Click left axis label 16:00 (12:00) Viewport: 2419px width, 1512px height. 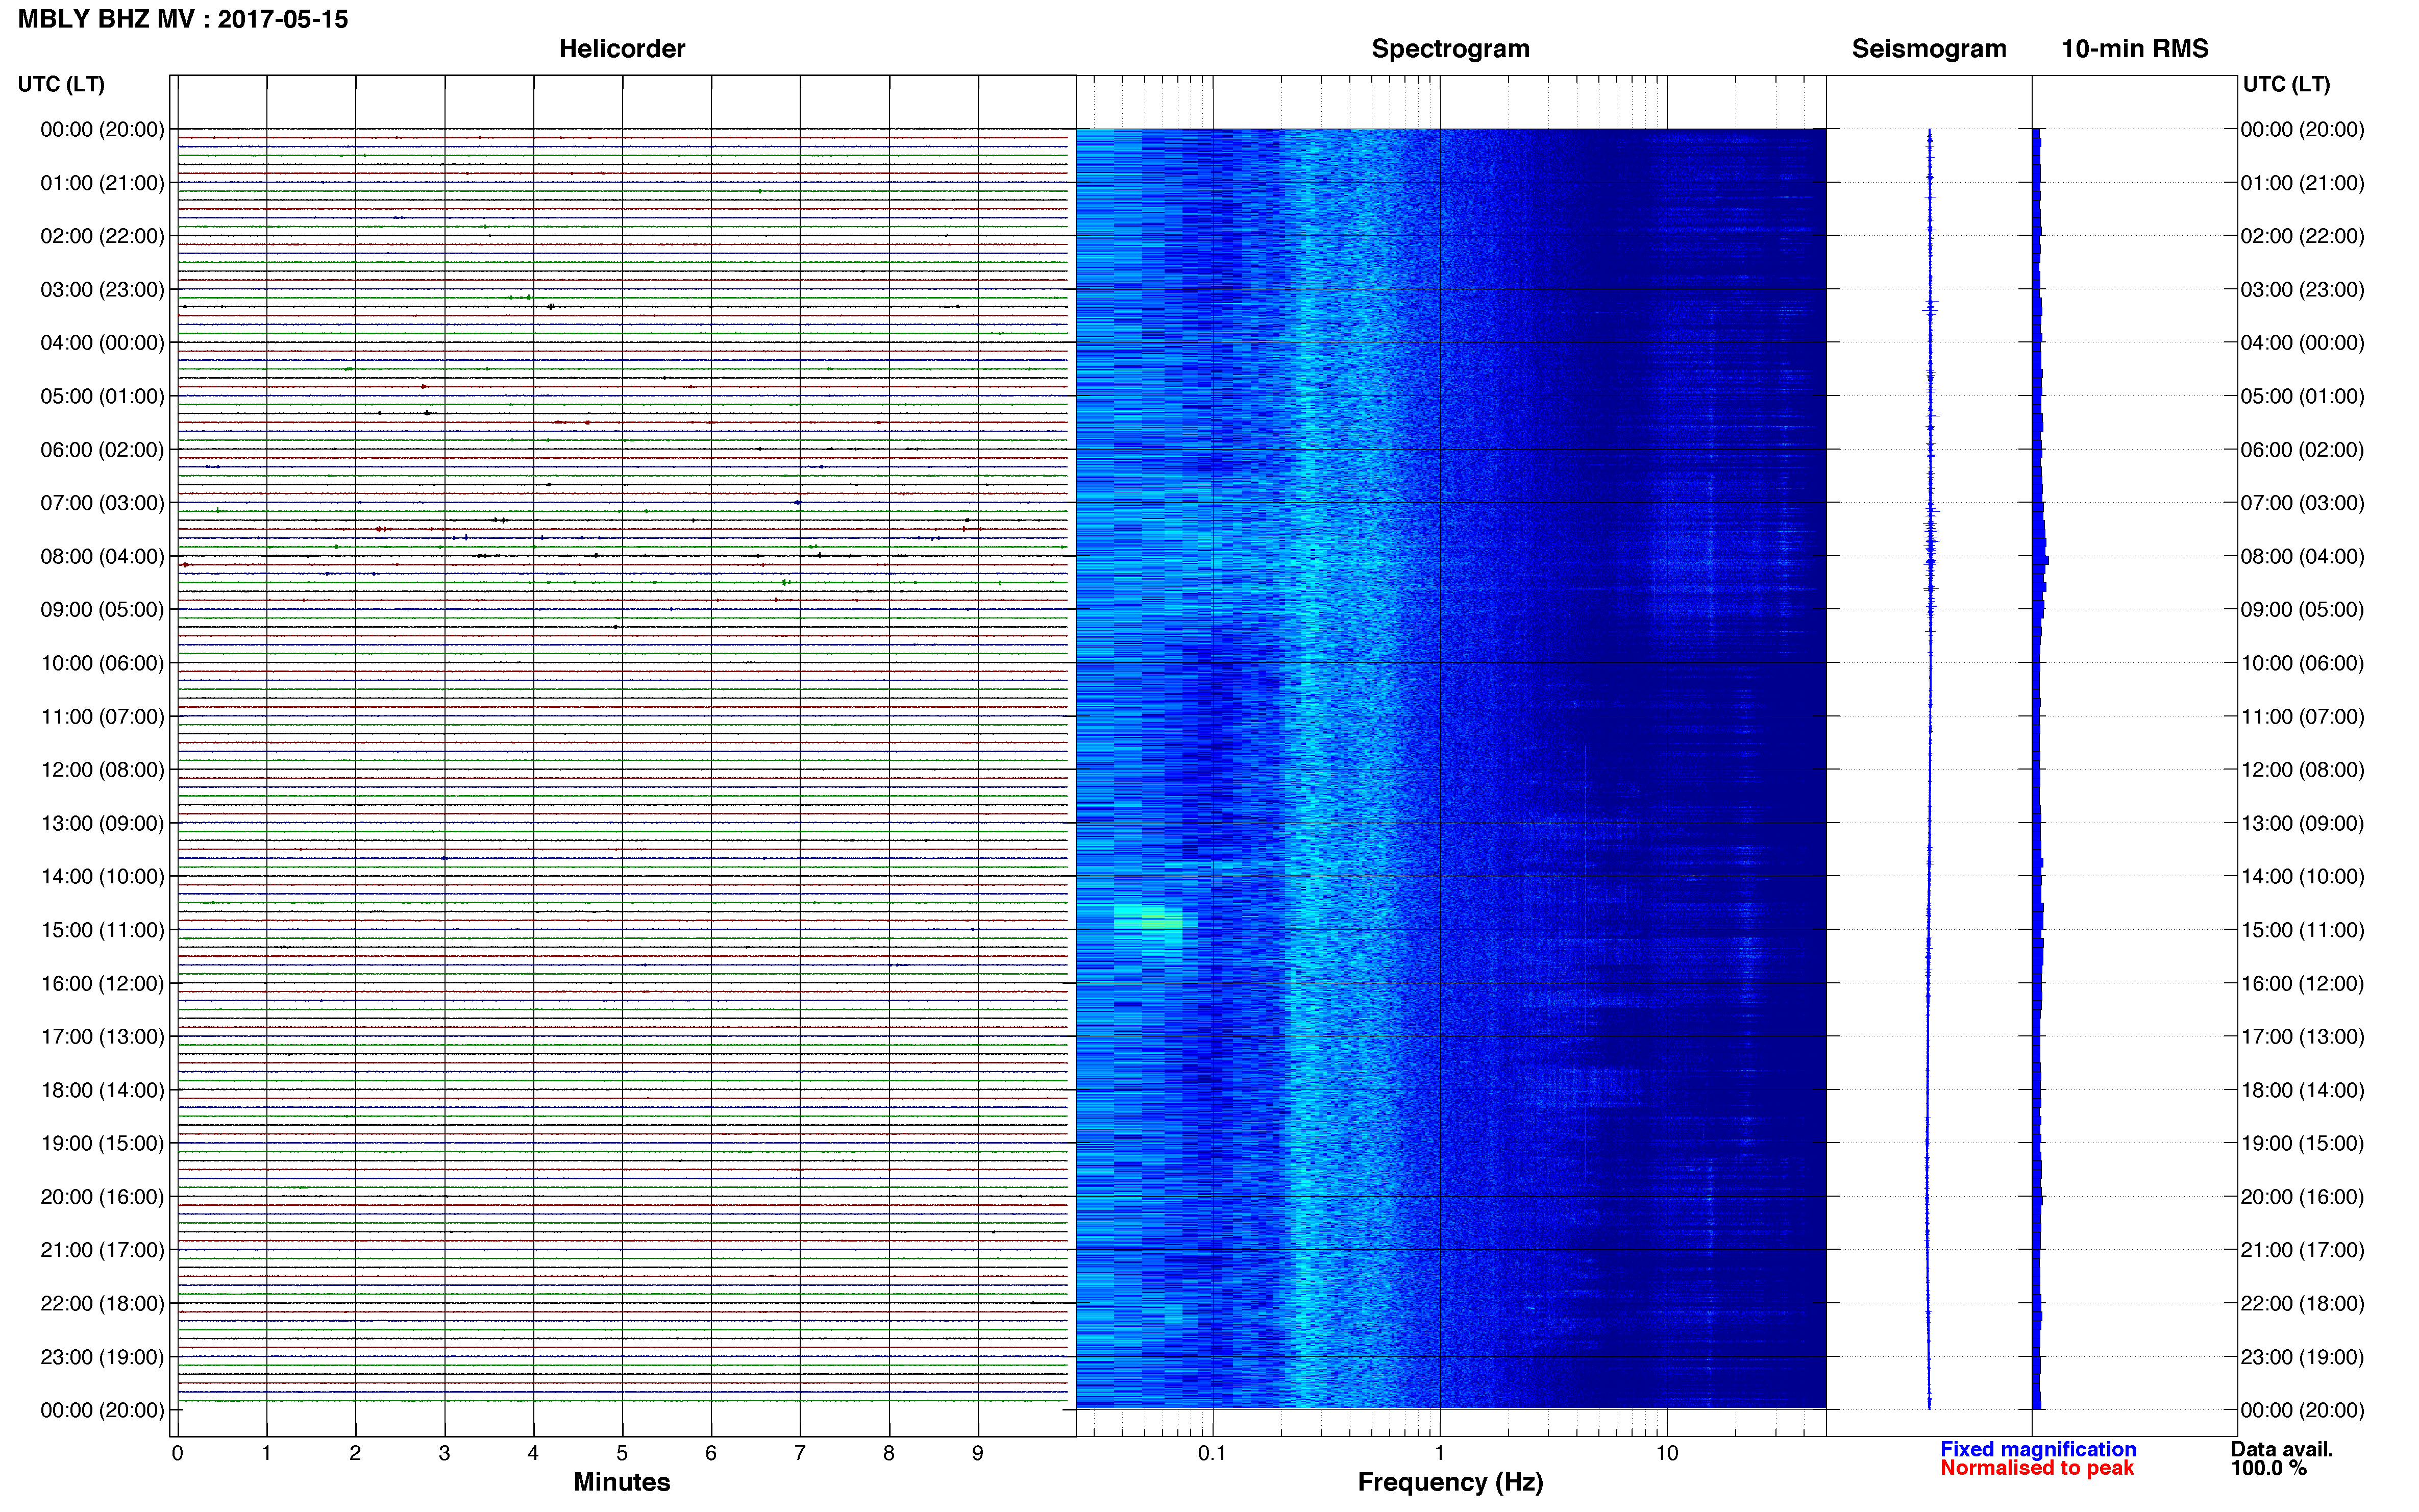click(x=102, y=983)
